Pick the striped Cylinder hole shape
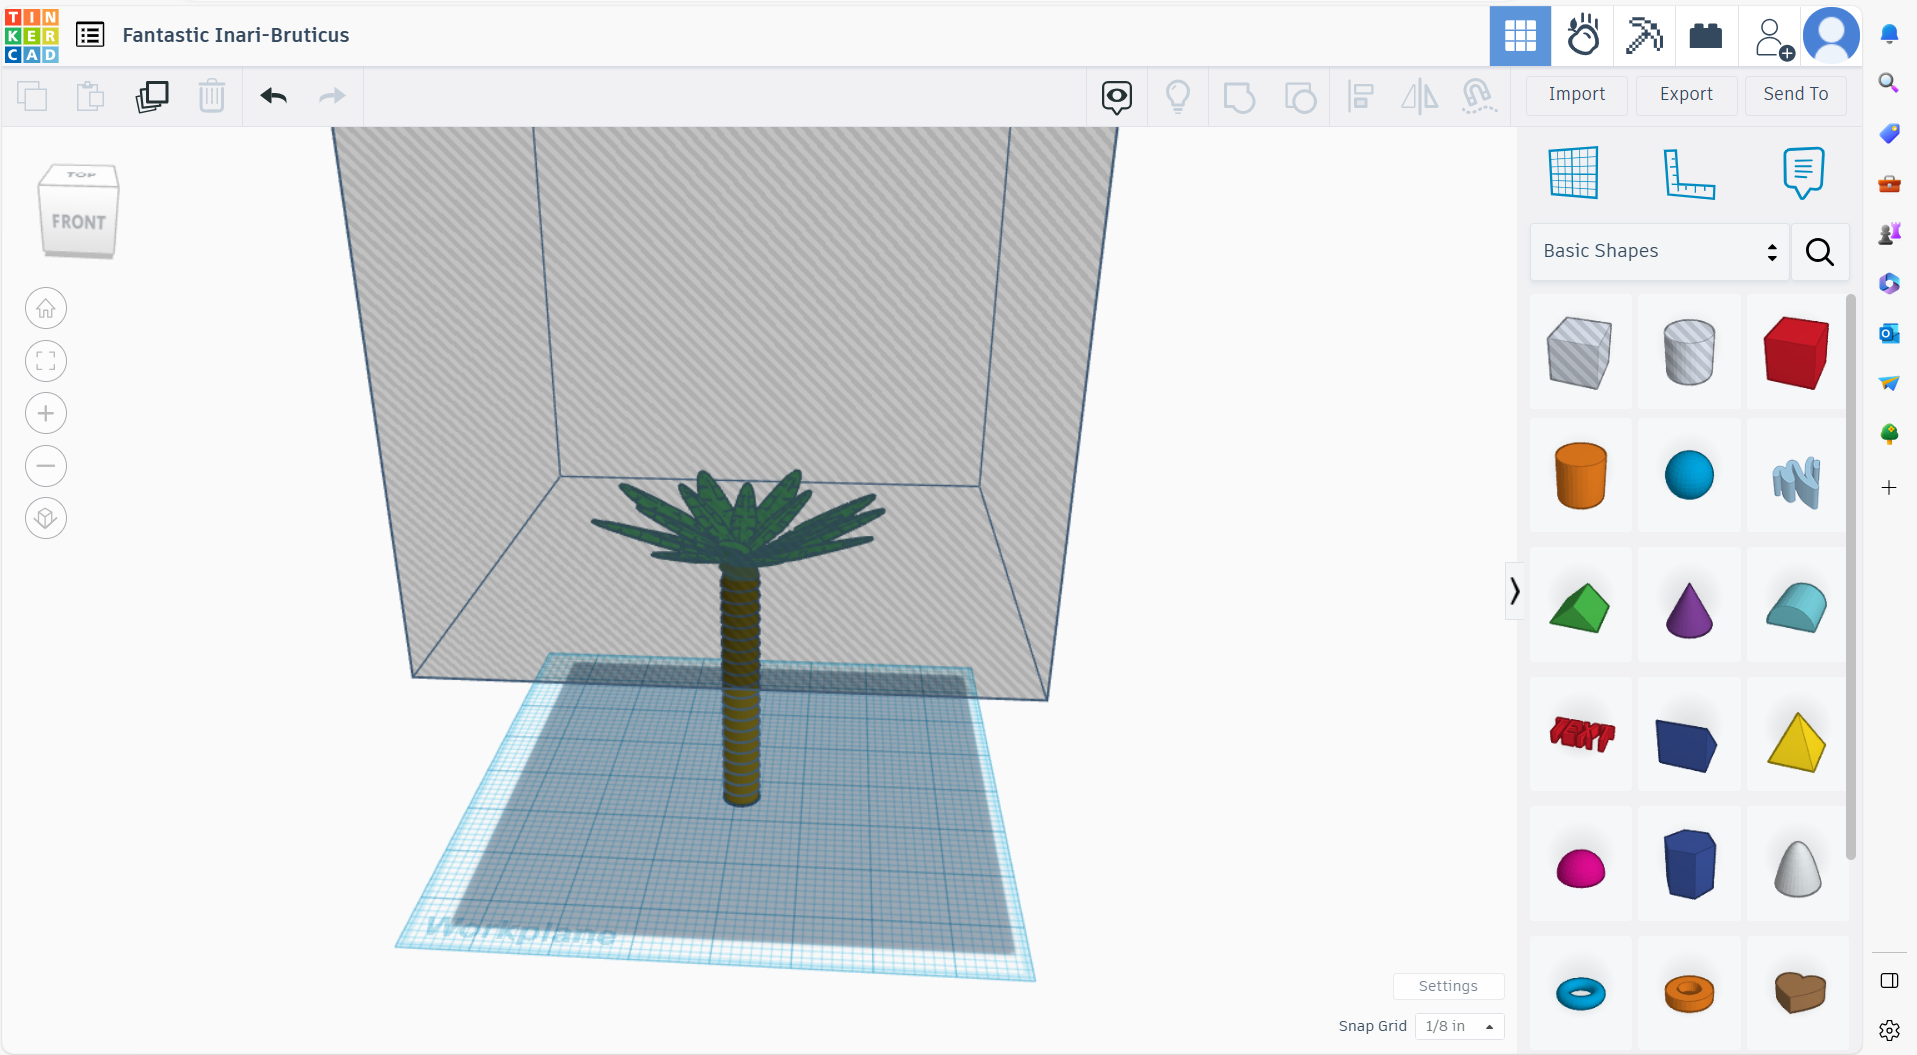The image size is (1917, 1055). [1689, 352]
